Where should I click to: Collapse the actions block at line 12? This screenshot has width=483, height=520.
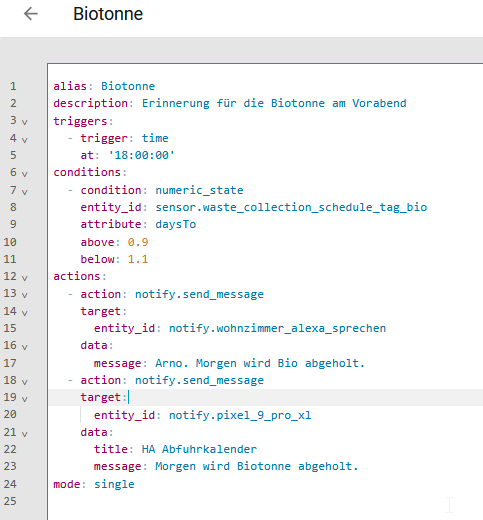pyautogui.click(x=24, y=278)
